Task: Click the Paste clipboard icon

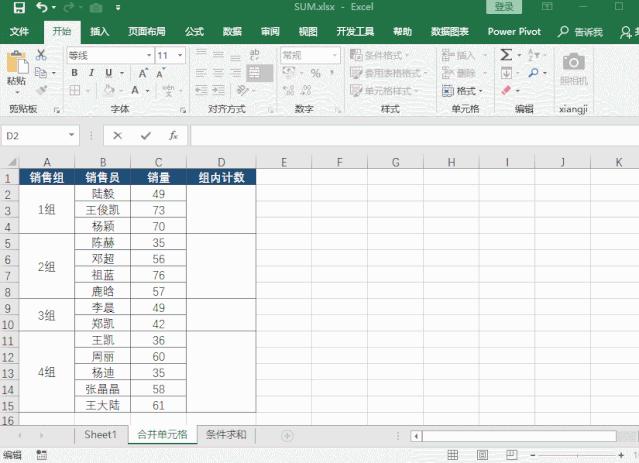Action: click(17, 63)
